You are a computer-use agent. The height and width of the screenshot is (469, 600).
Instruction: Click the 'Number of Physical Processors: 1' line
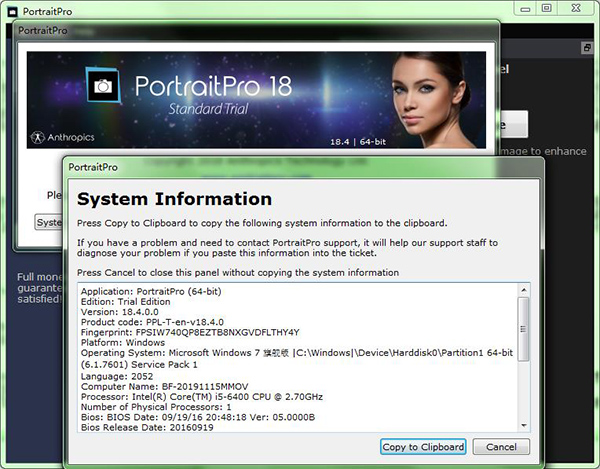pos(156,407)
